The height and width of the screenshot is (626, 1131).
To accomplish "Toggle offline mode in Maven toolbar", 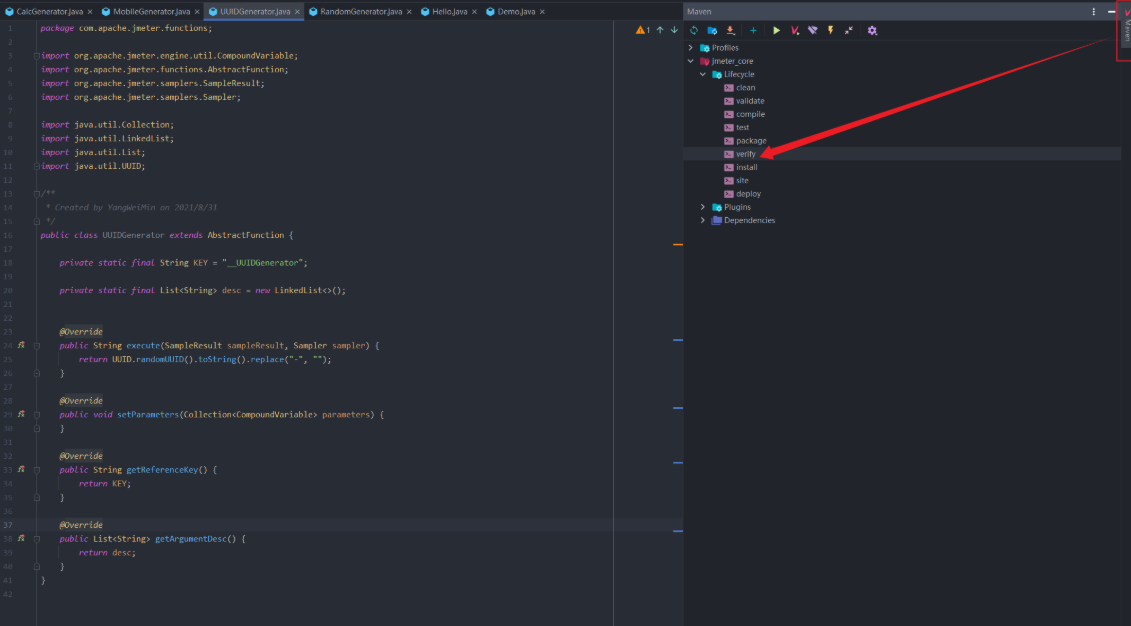I will click(x=813, y=30).
